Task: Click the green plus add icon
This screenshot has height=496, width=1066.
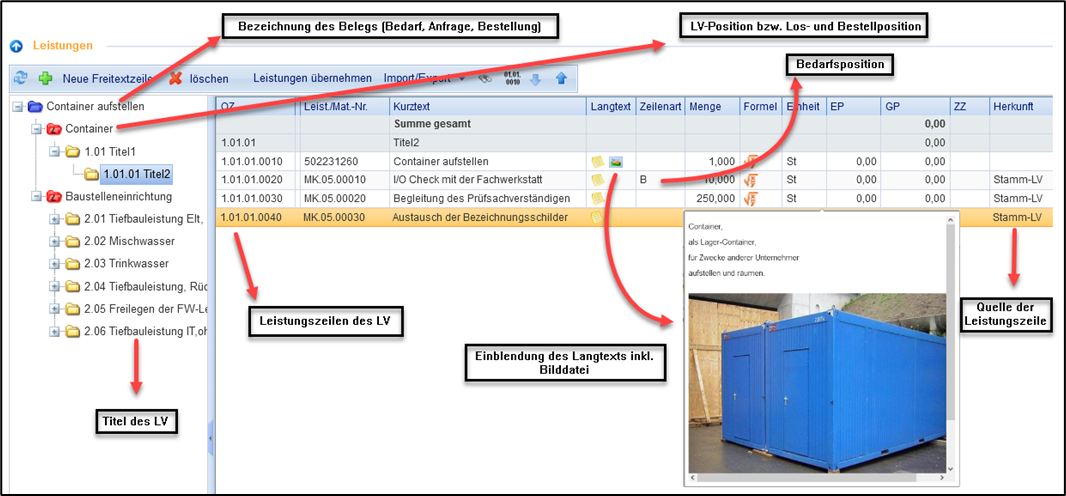Action: point(45,78)
